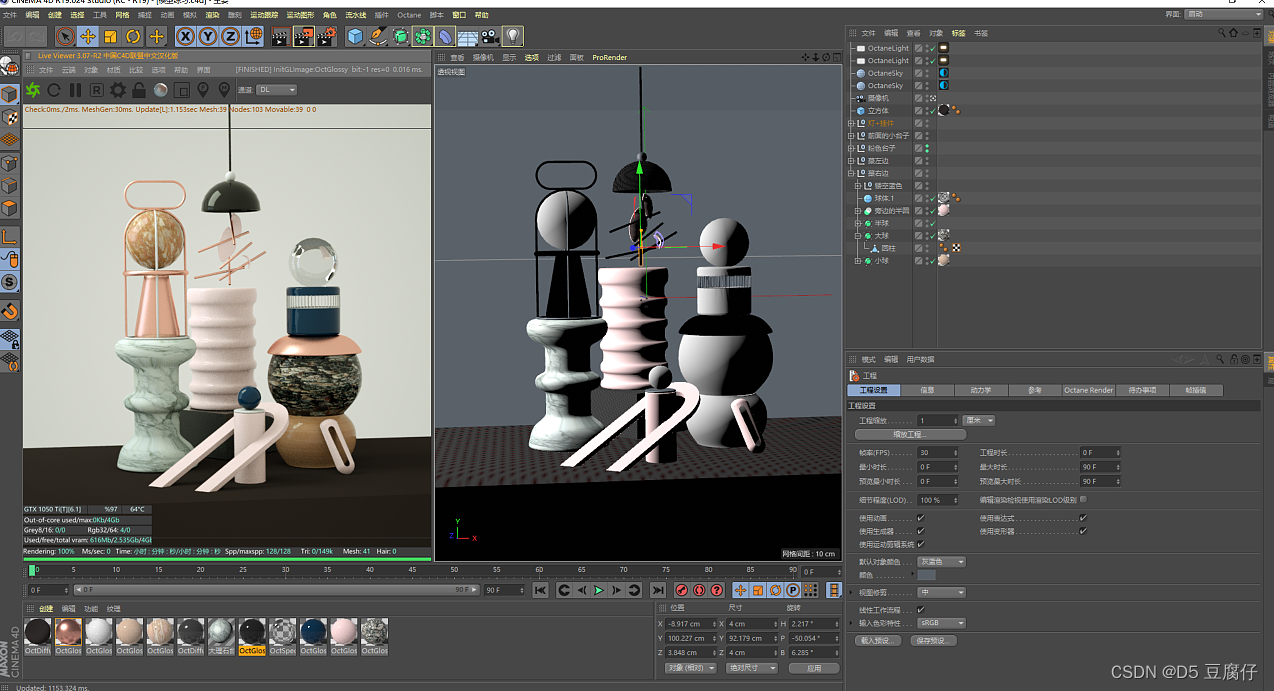Image resolution: width=1274 pixels, height=691 pixels.
Task: Switch to 动力学 tab
Action: (980, 390)
